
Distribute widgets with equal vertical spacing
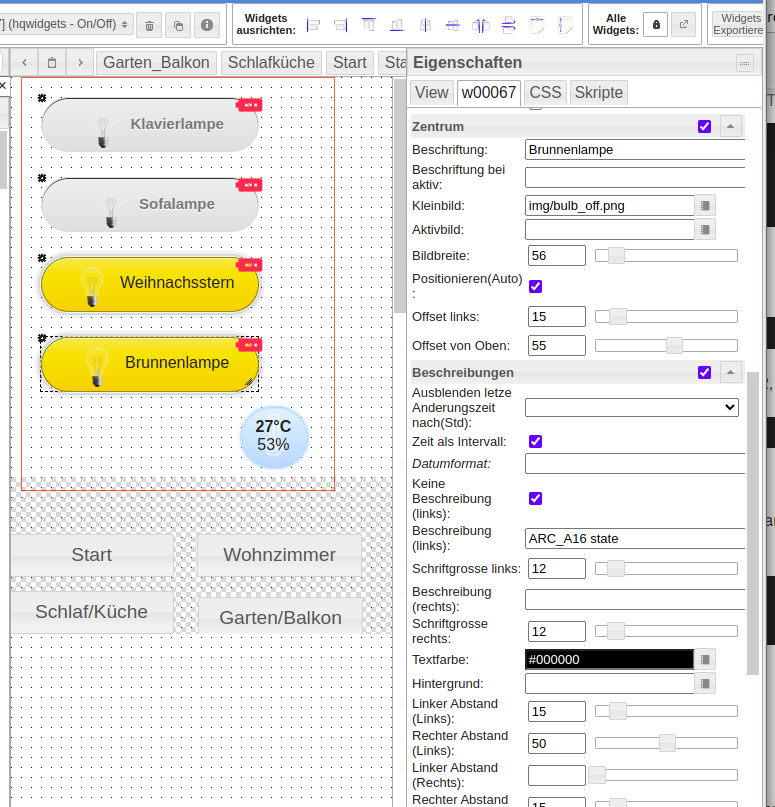pos(508,25)
